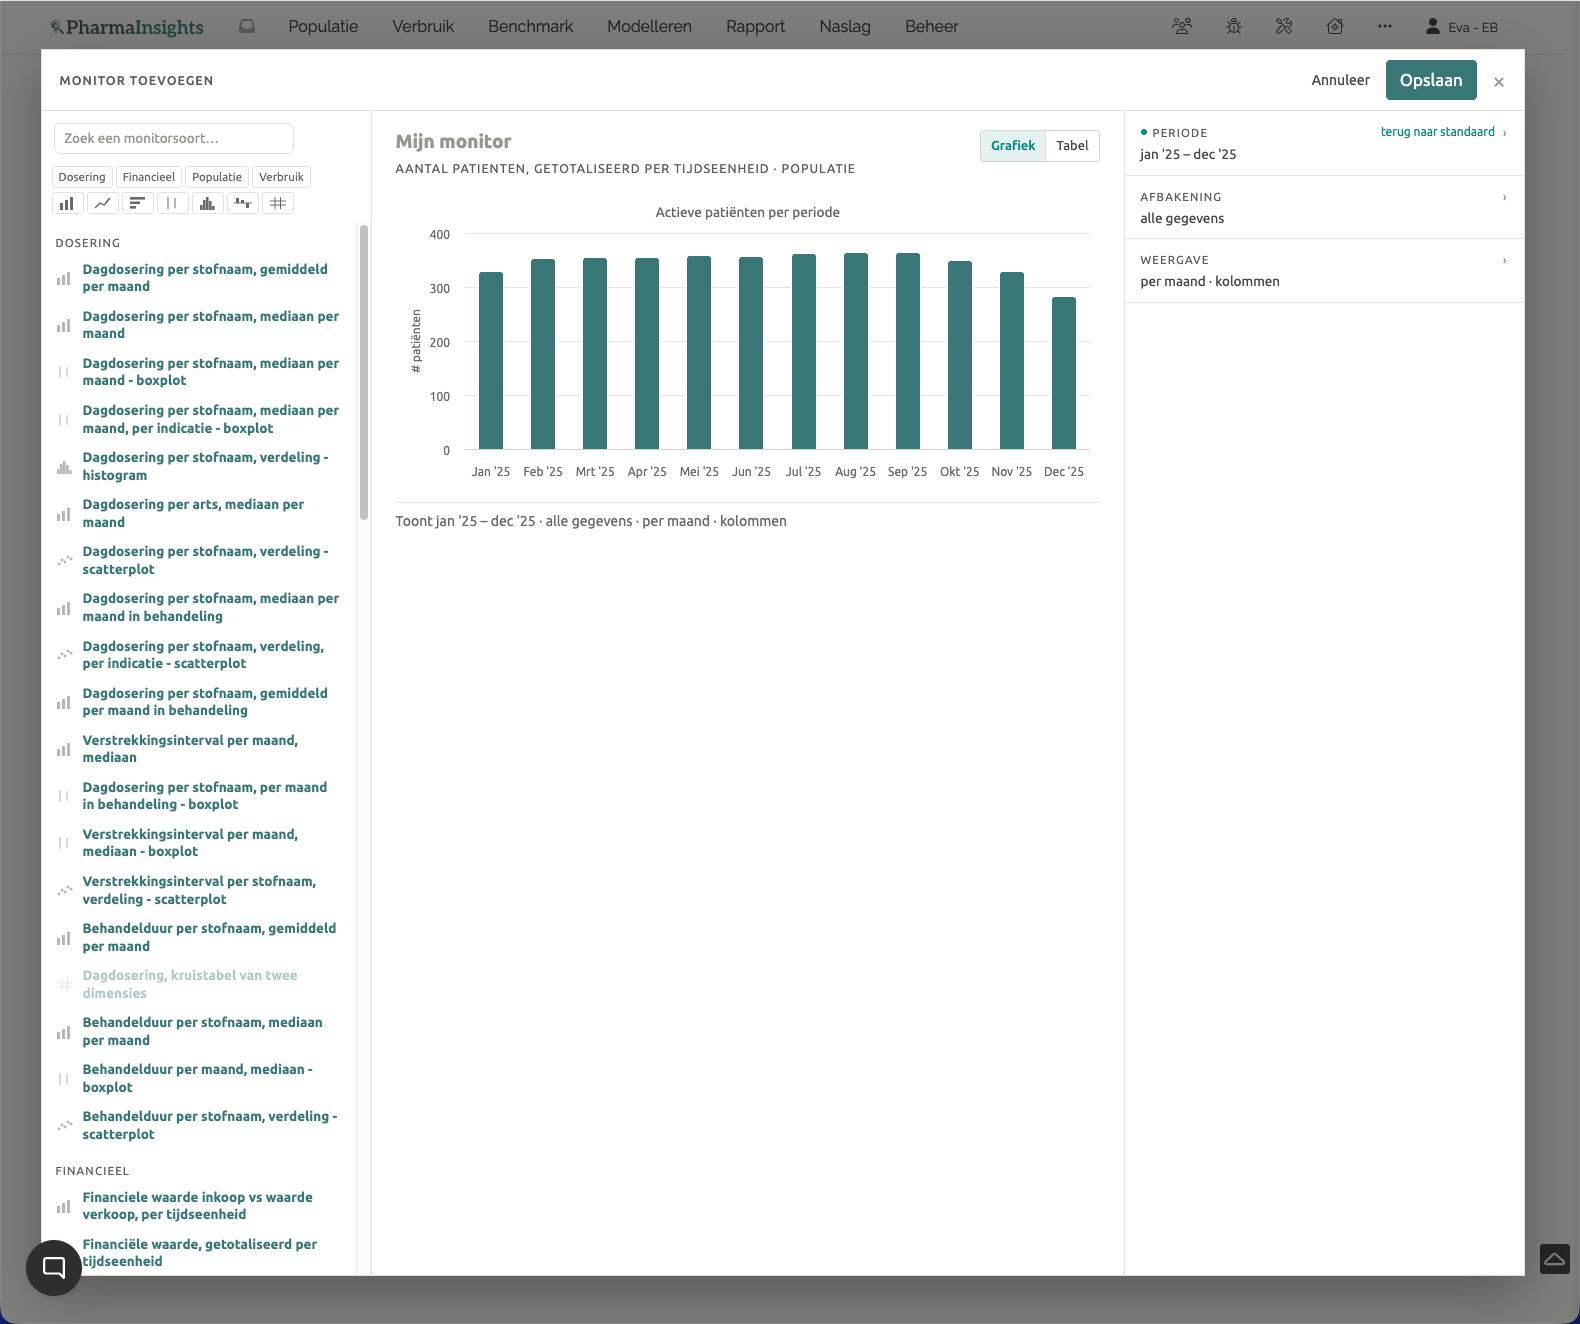Image resolution: width=1580 pixels, height=1324 pixels.
Task: Click the 'Mijn monitor' title
Action: click(453, 141)
